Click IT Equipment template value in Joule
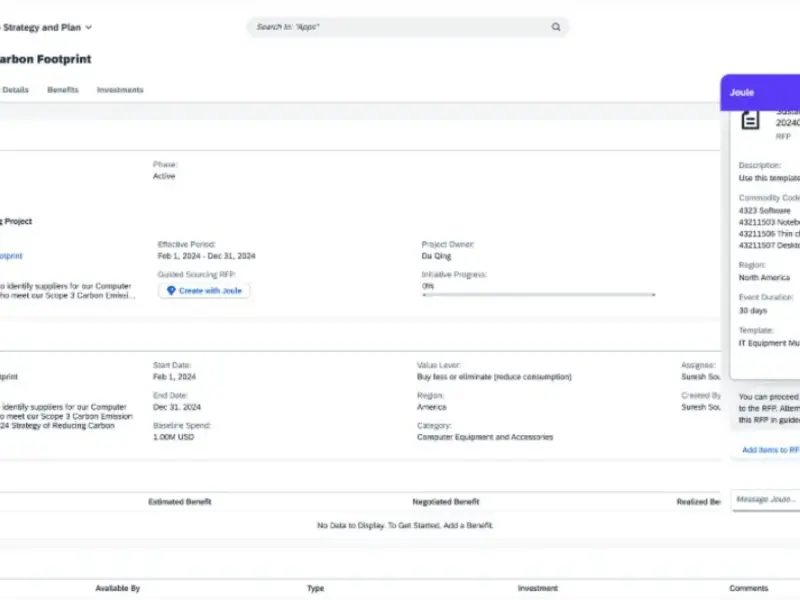 [769, 343]
